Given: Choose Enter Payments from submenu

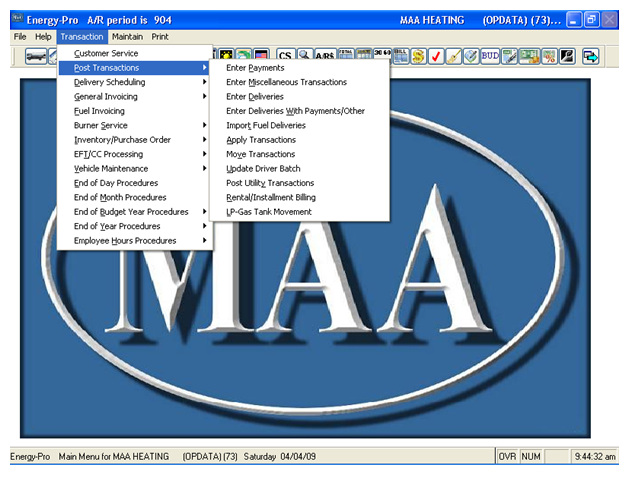Looking at the screenshot, I should click(300, 68).
